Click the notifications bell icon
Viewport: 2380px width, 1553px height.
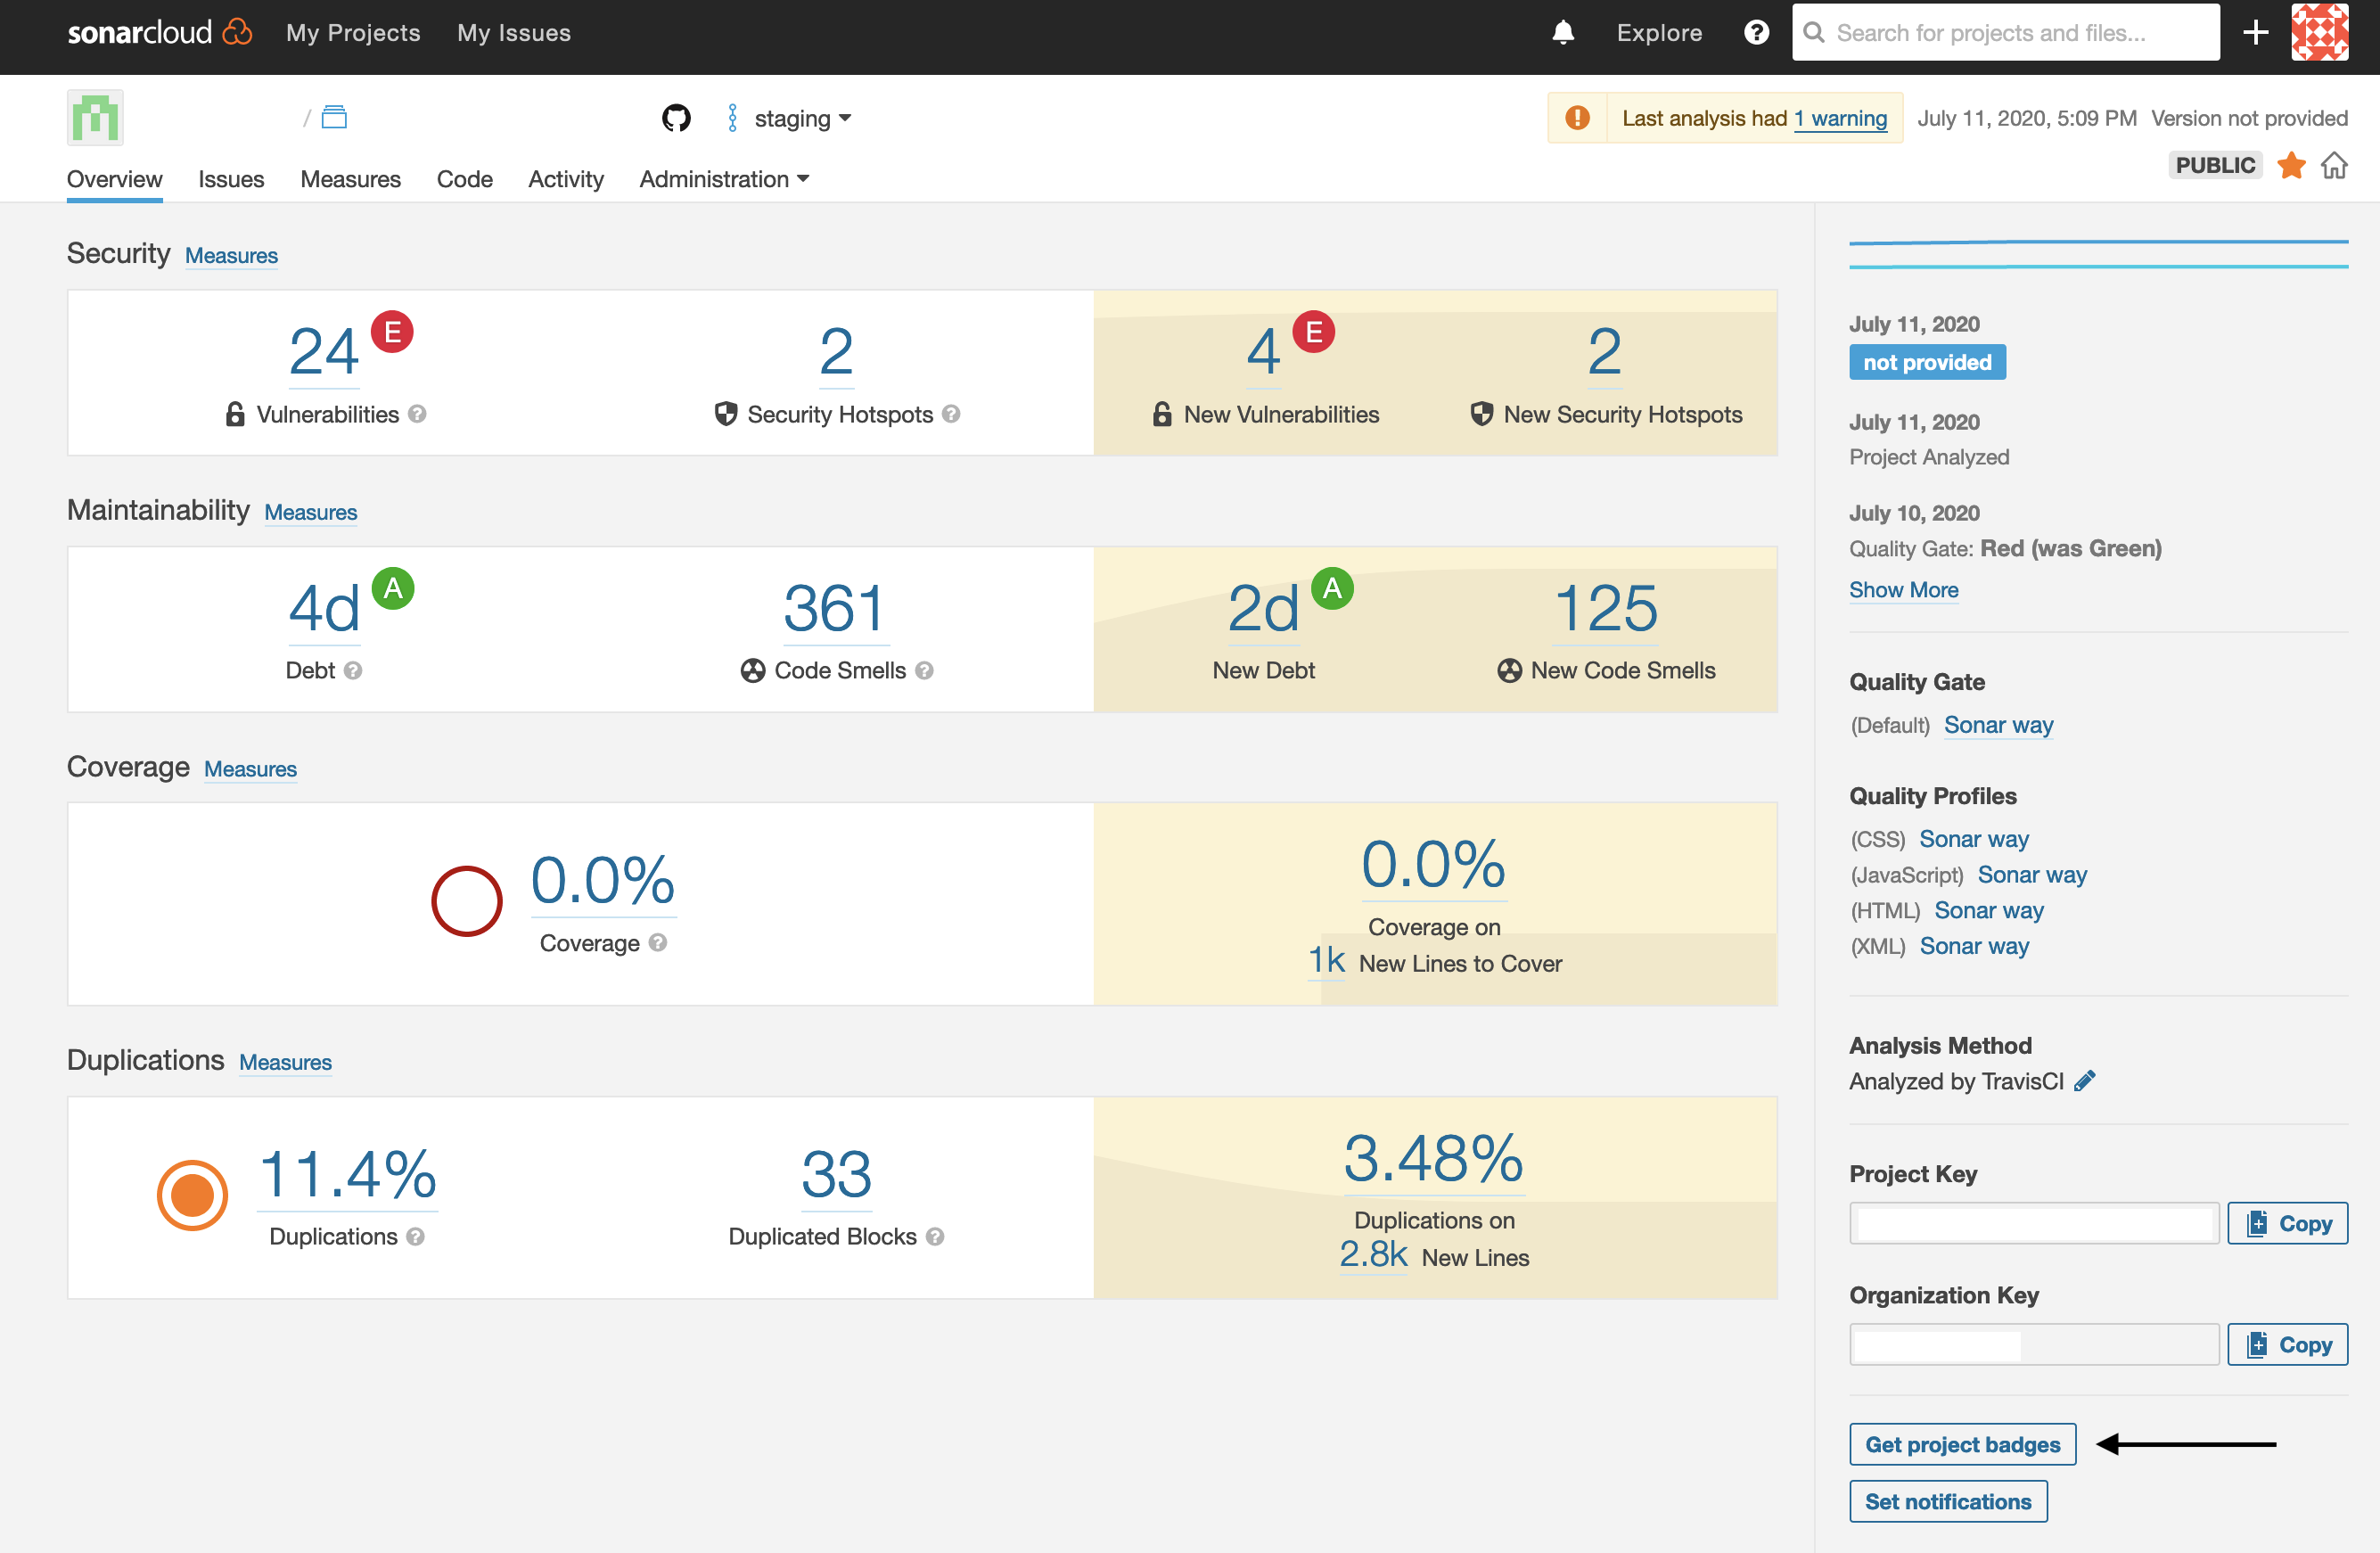[x=1563, y=33]
